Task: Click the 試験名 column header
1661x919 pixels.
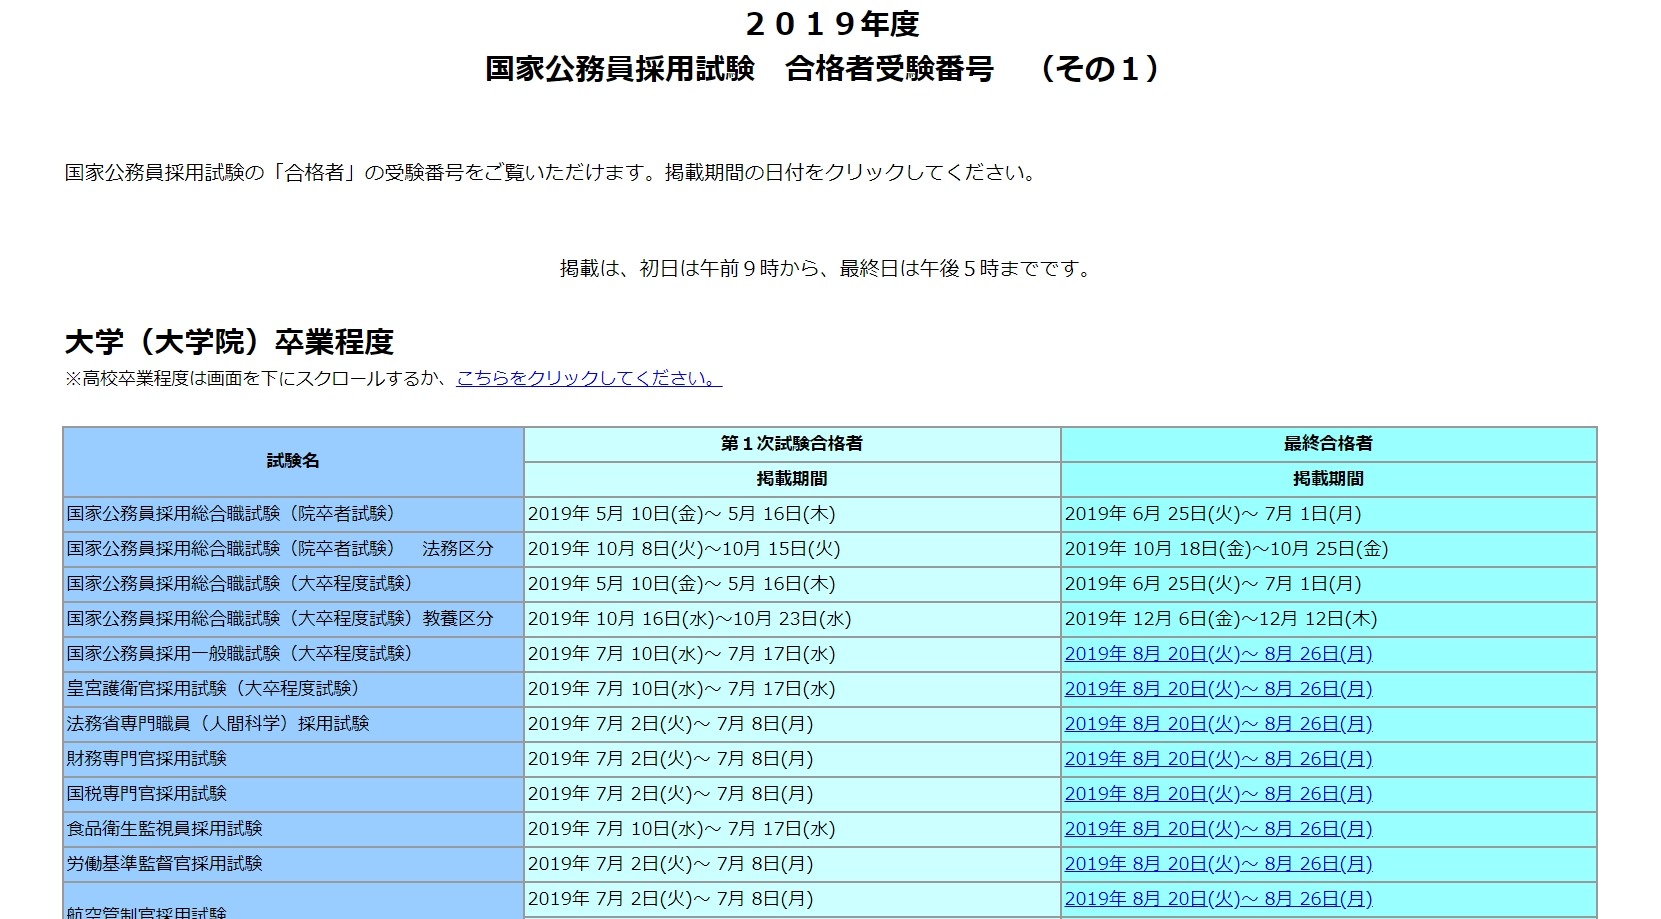Action: click(x=293, y=461)
